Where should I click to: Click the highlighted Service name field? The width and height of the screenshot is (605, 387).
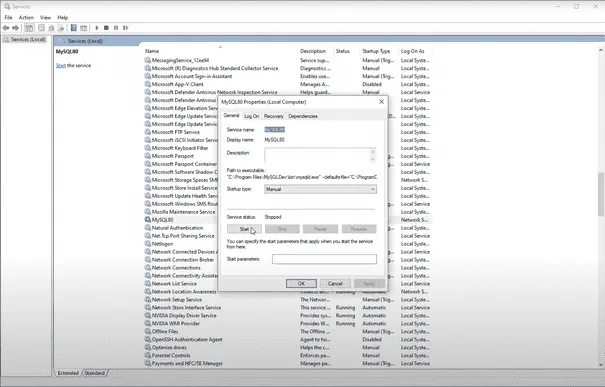coord(275,130)
